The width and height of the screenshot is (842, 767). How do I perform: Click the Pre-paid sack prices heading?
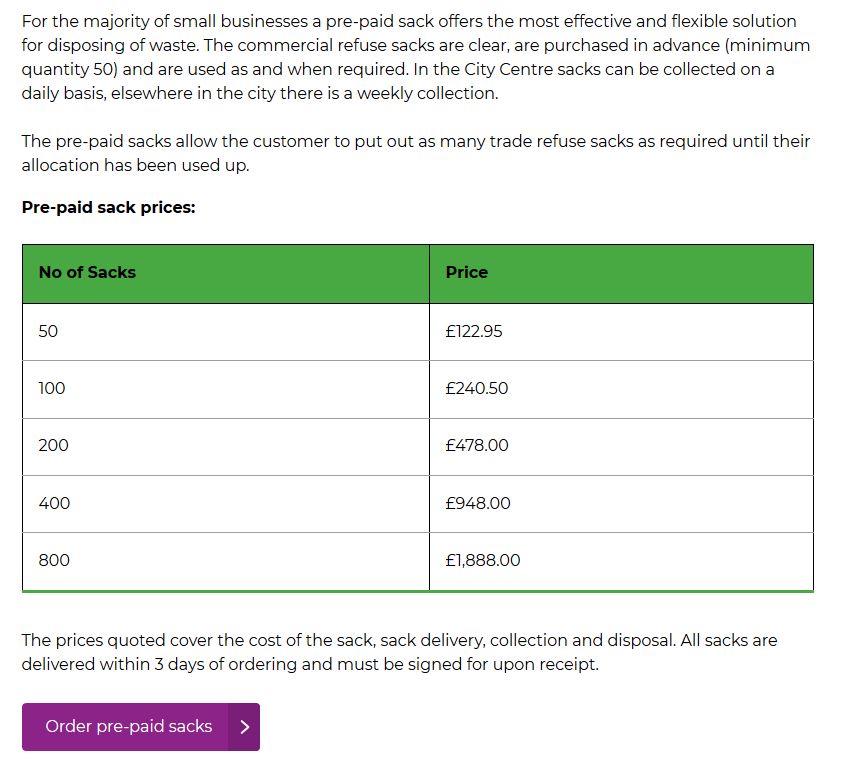[x=108, y=207]
